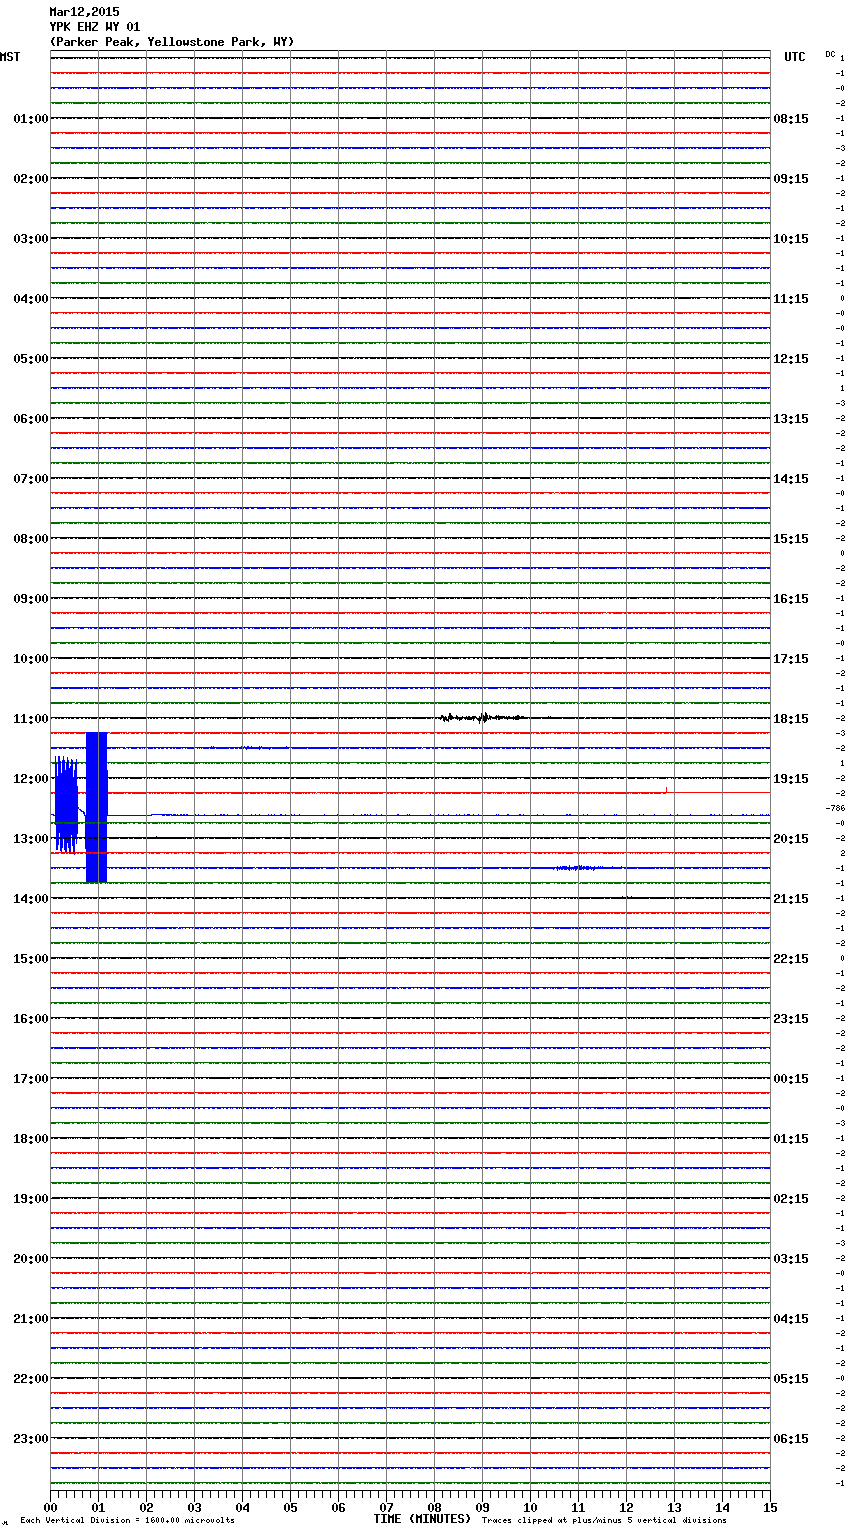Click the UTC column header
Image resolution: width=850 pixels, height=1534 pixels.
click(x=794, y=57)
